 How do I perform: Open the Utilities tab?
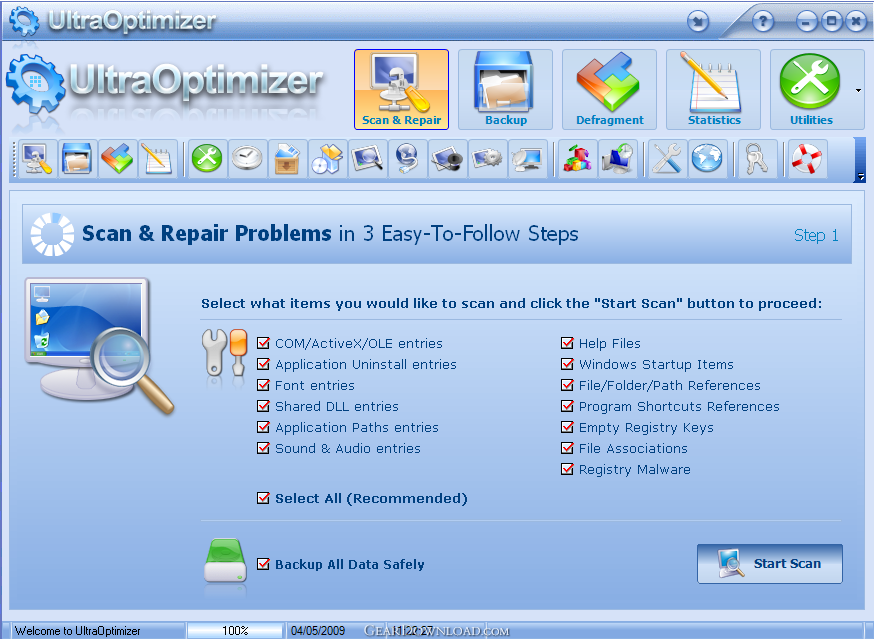pos(811,89)
